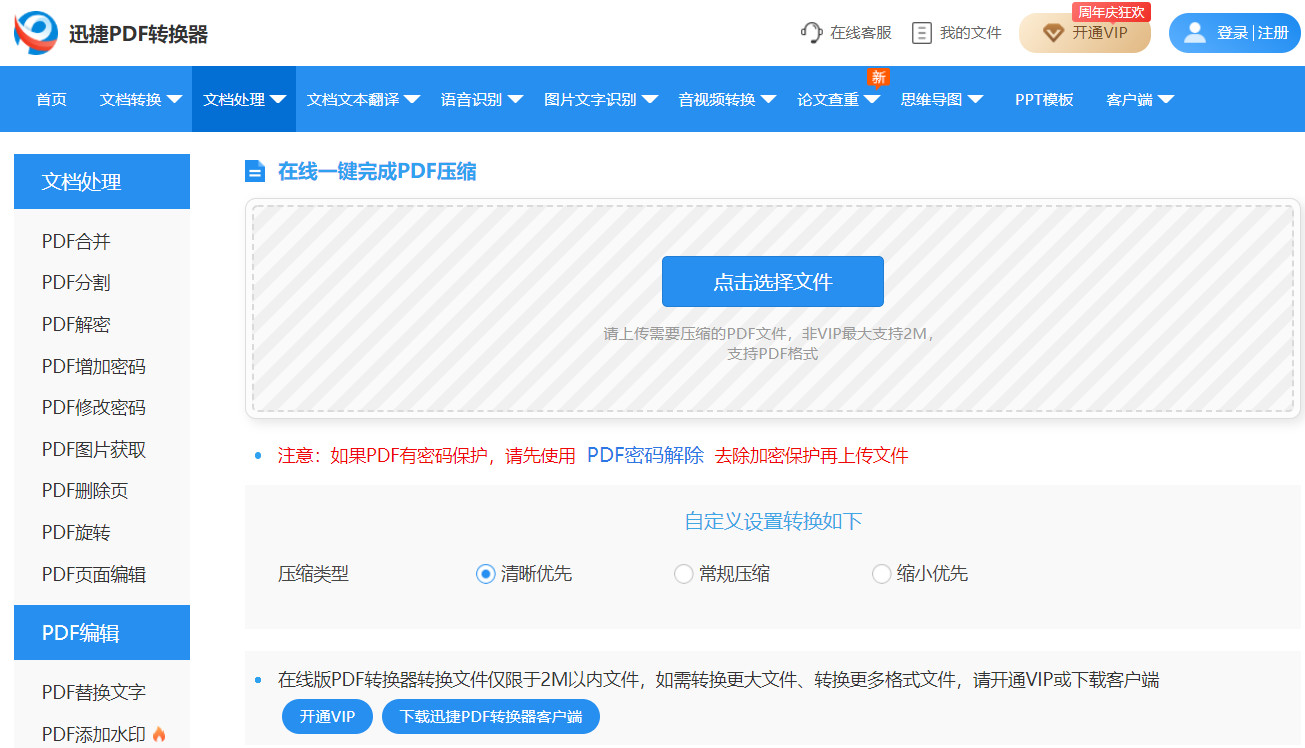
Task: Click the 下载迅捷PDF转换器客户端 button
Action: [491, 717]
